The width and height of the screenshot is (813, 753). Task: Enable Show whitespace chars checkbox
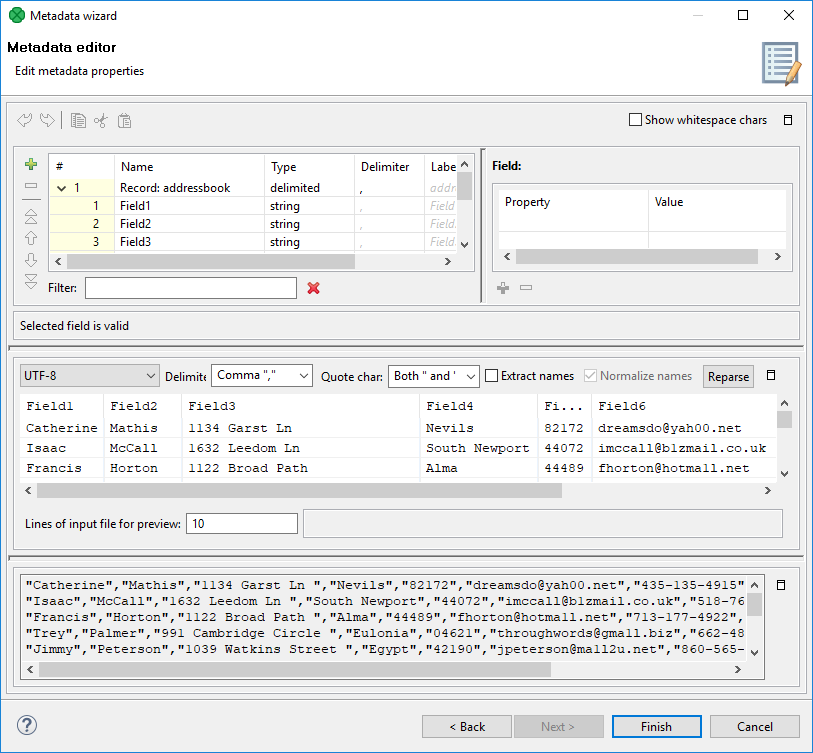pyautogui.click(x=635, y=120)
